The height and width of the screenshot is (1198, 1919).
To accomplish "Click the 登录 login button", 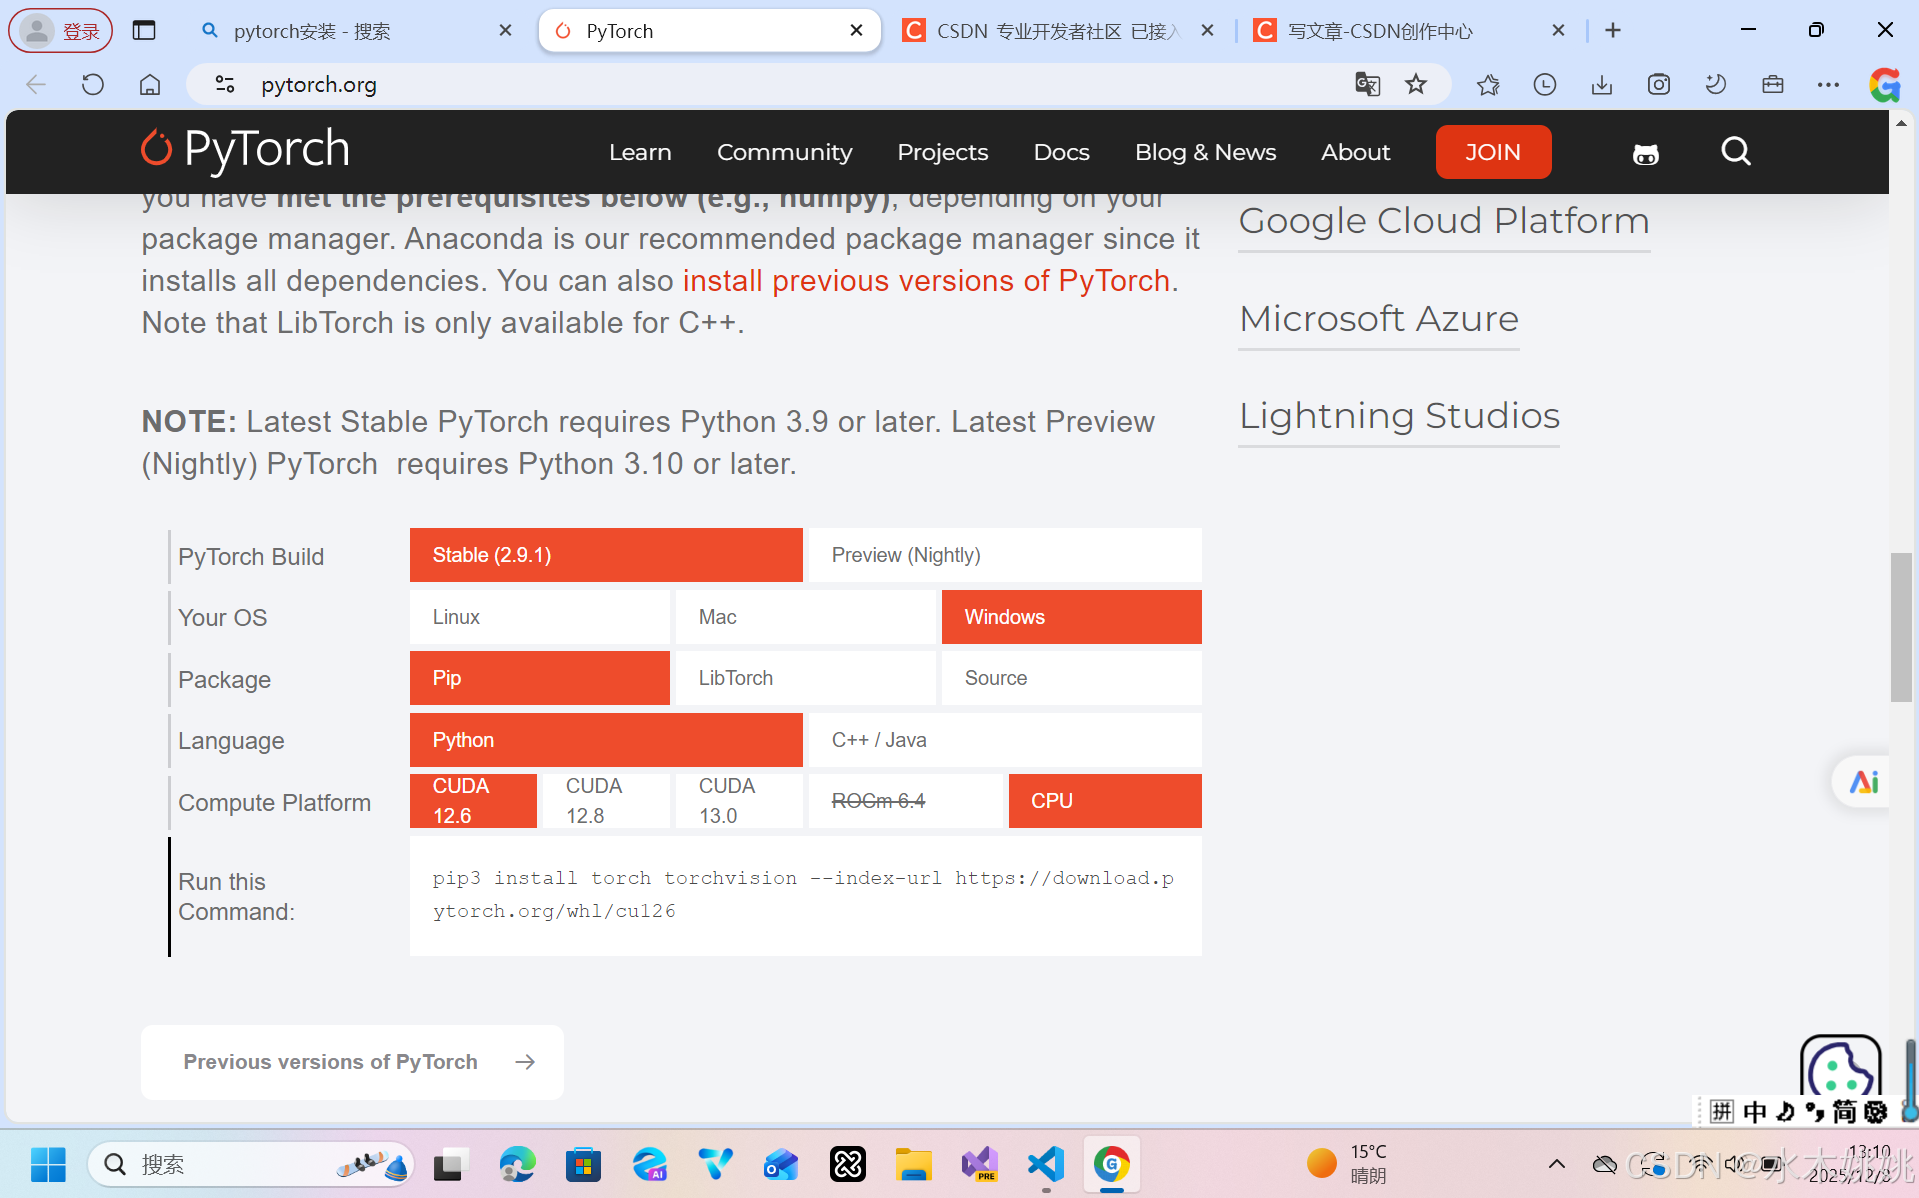I will [x=61, y=31].
